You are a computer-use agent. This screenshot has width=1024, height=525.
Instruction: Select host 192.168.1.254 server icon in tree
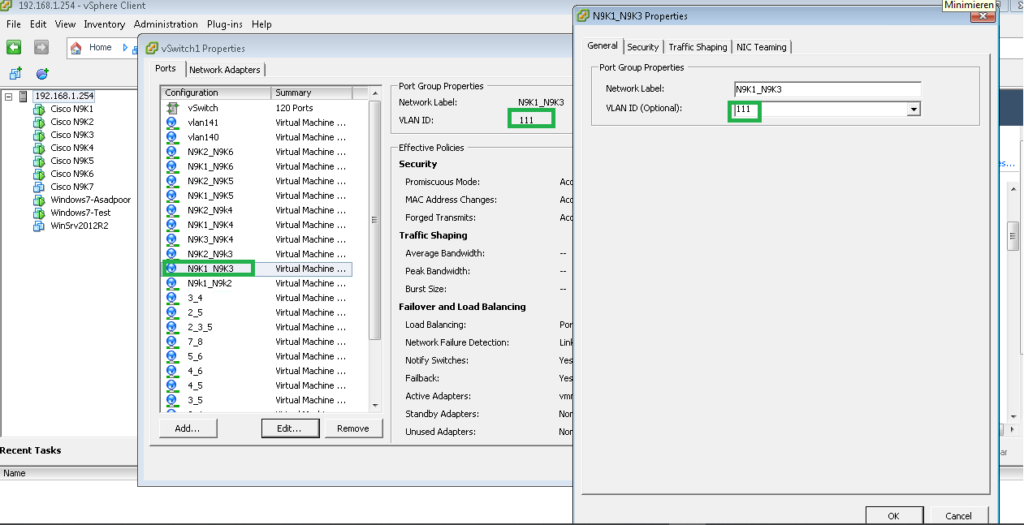tap(24, 96)
